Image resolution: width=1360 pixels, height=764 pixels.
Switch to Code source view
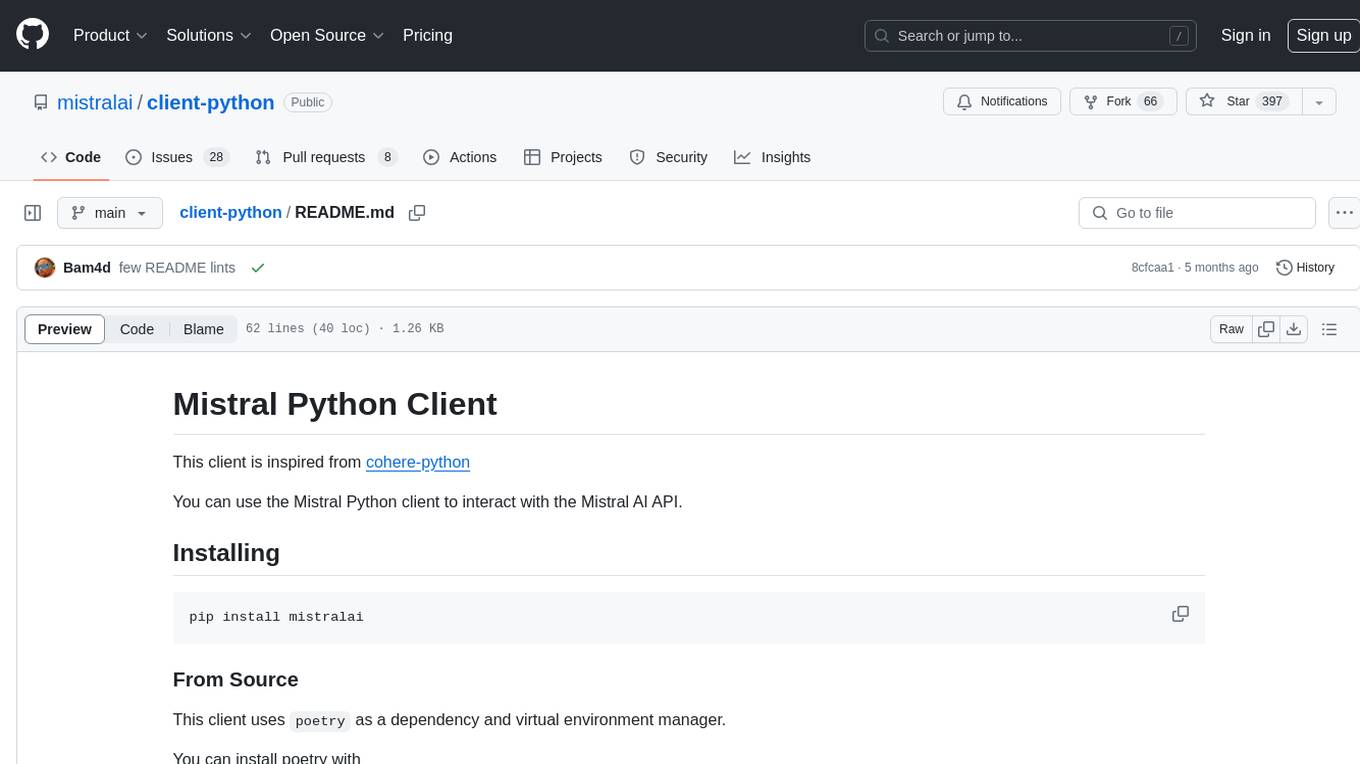pyautogui.click(x=137, y=329)
